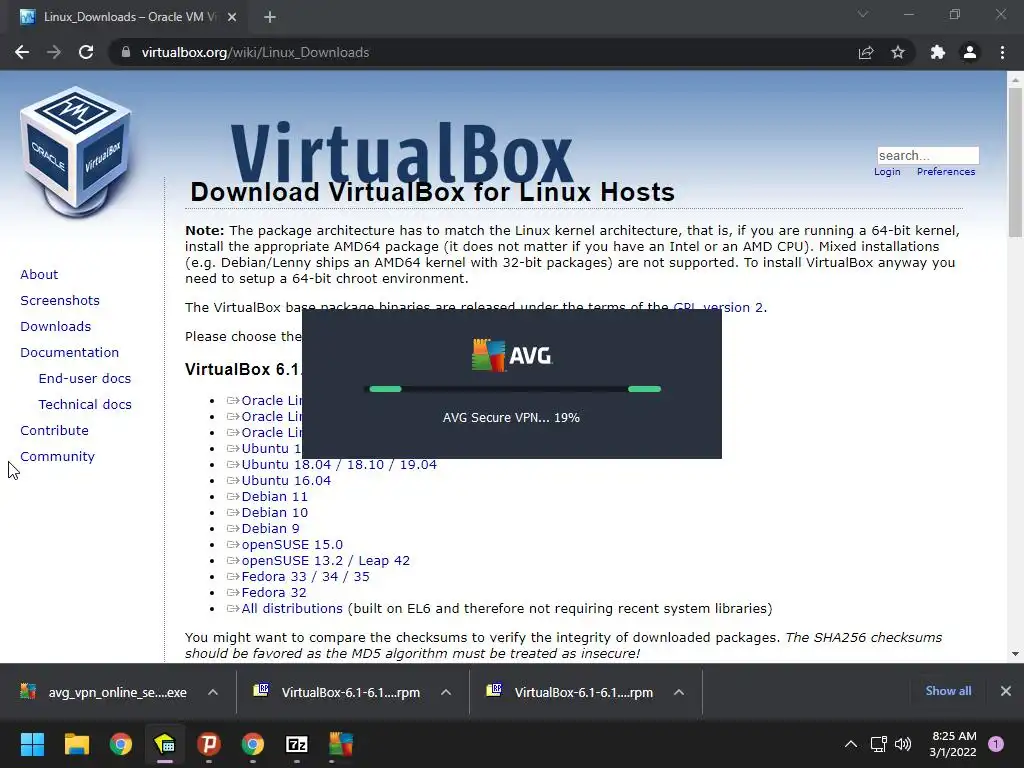
Task: Click the site search field
Action: pyautogui.click(x=928, y=155)
